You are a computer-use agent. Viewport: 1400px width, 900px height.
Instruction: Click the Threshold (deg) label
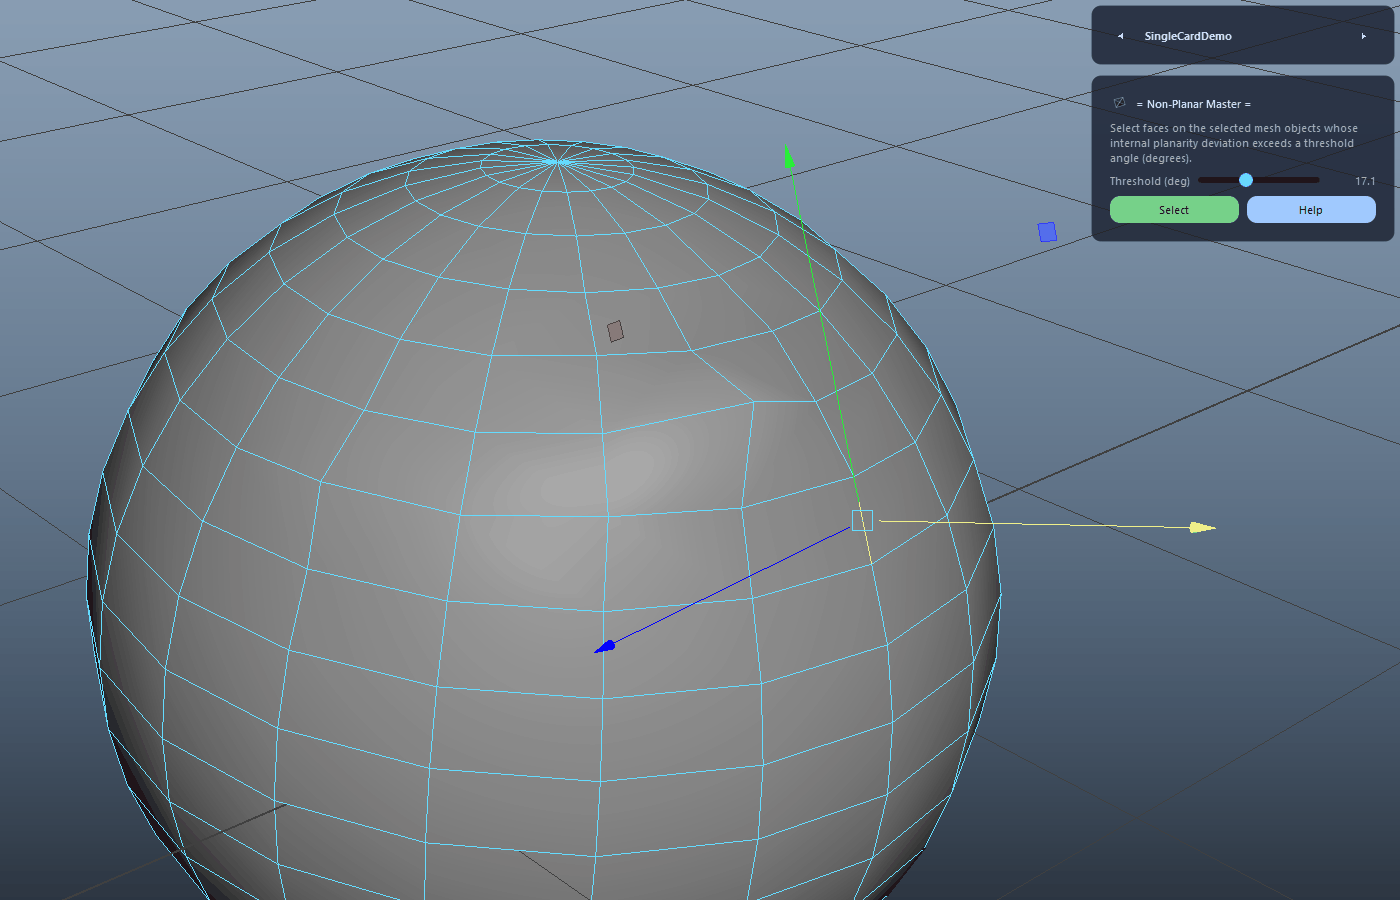point(1150,181)
